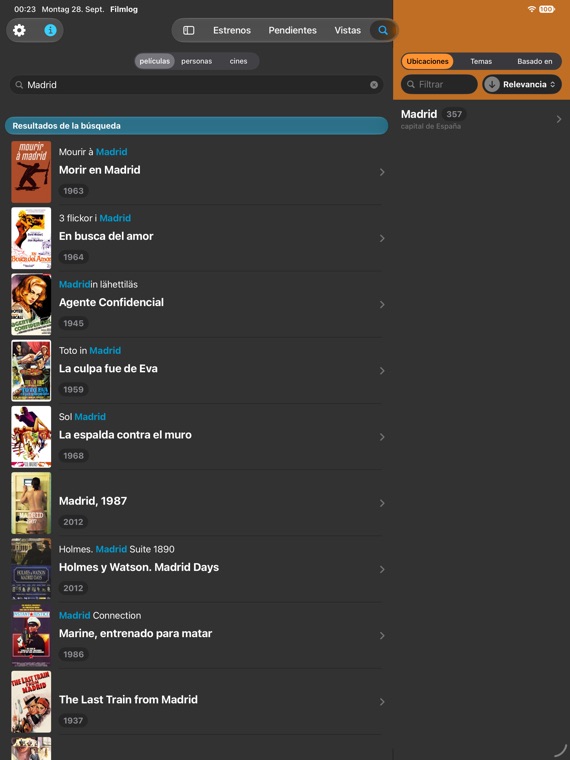Open the Morir en Madrid title
Image resolution: width=570 pixels, height=760 pixels.
tap(99, 170)
